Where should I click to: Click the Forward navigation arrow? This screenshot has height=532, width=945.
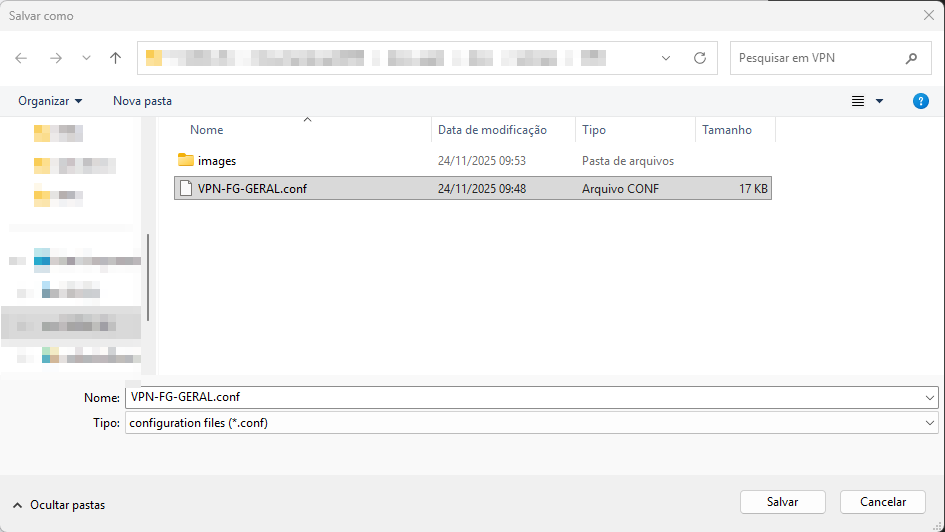click(x=55, y=58)
